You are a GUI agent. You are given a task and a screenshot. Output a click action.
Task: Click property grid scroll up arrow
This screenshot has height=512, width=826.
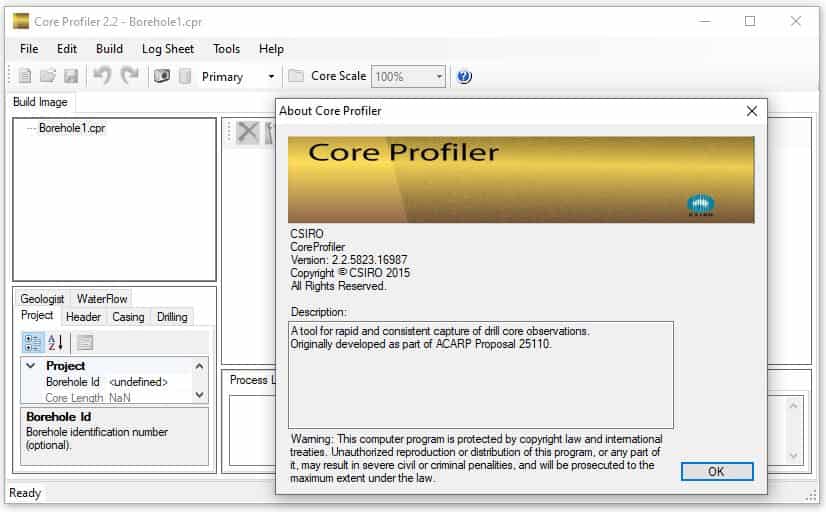pyautogui.click(x=199, y=366)
